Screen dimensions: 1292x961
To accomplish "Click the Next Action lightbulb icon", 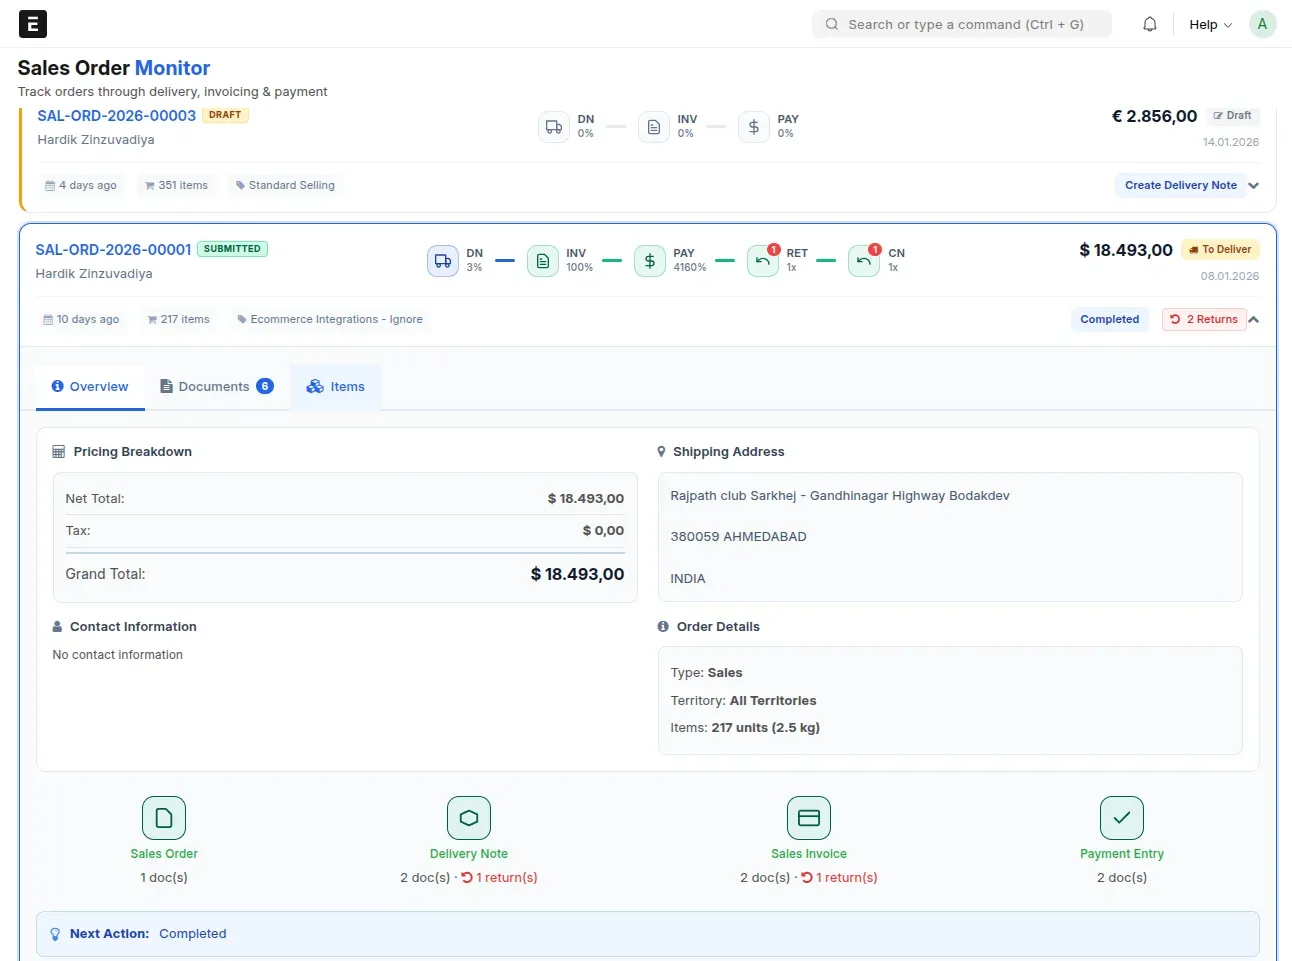I will (55, 934).
